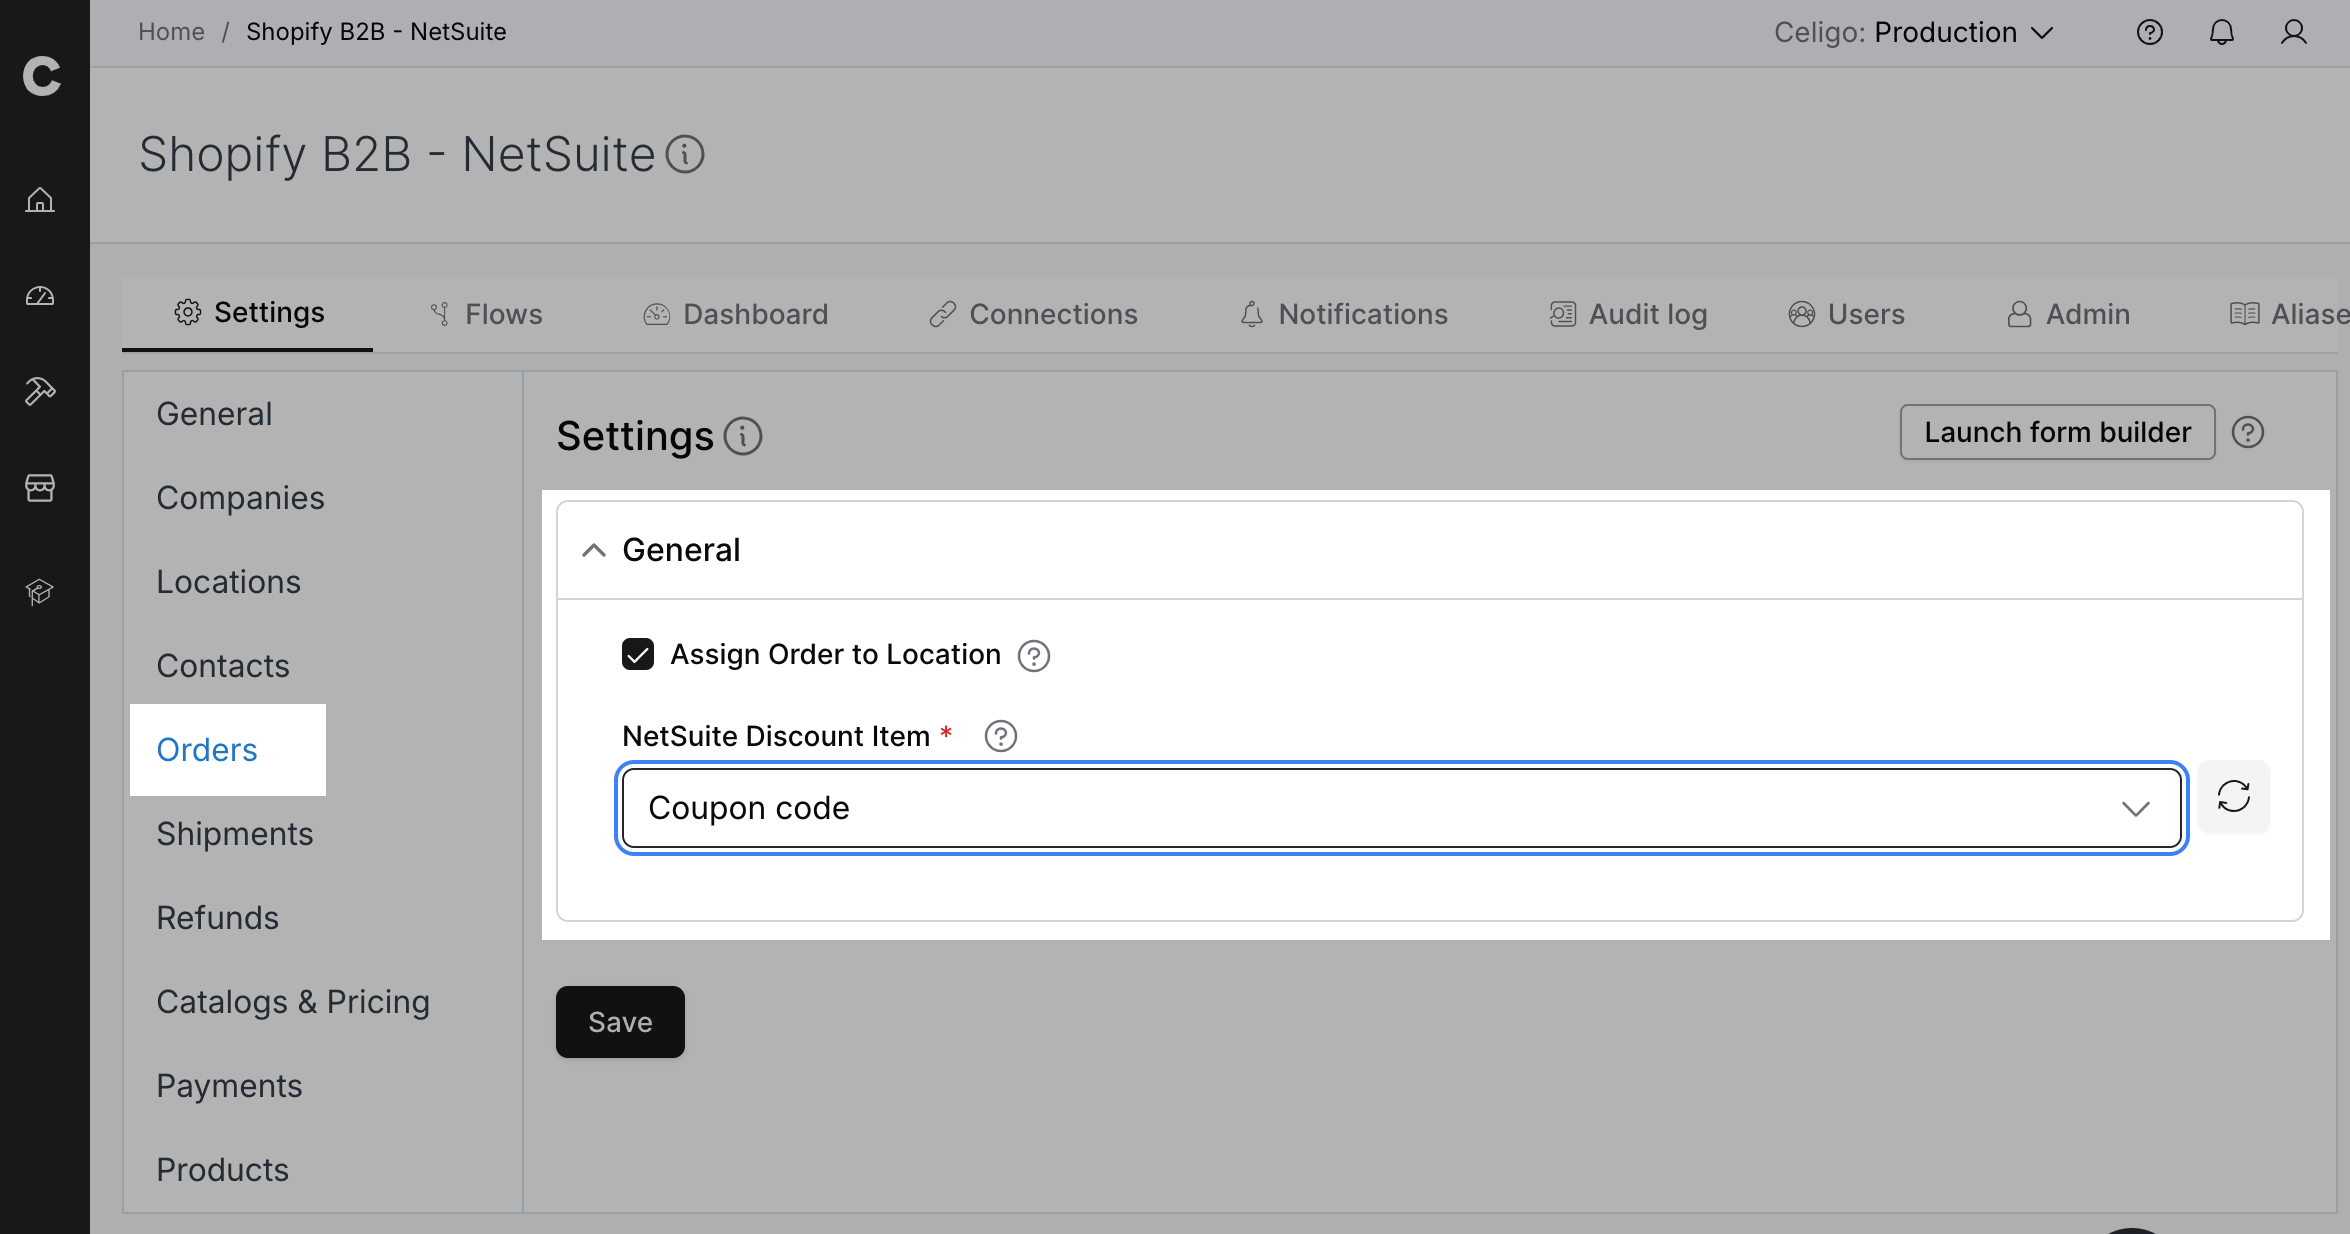Uncheck Assign Order to Location checkbox
The image size is (2350, 1234).
pyautogui.click(x=638, y=654)
